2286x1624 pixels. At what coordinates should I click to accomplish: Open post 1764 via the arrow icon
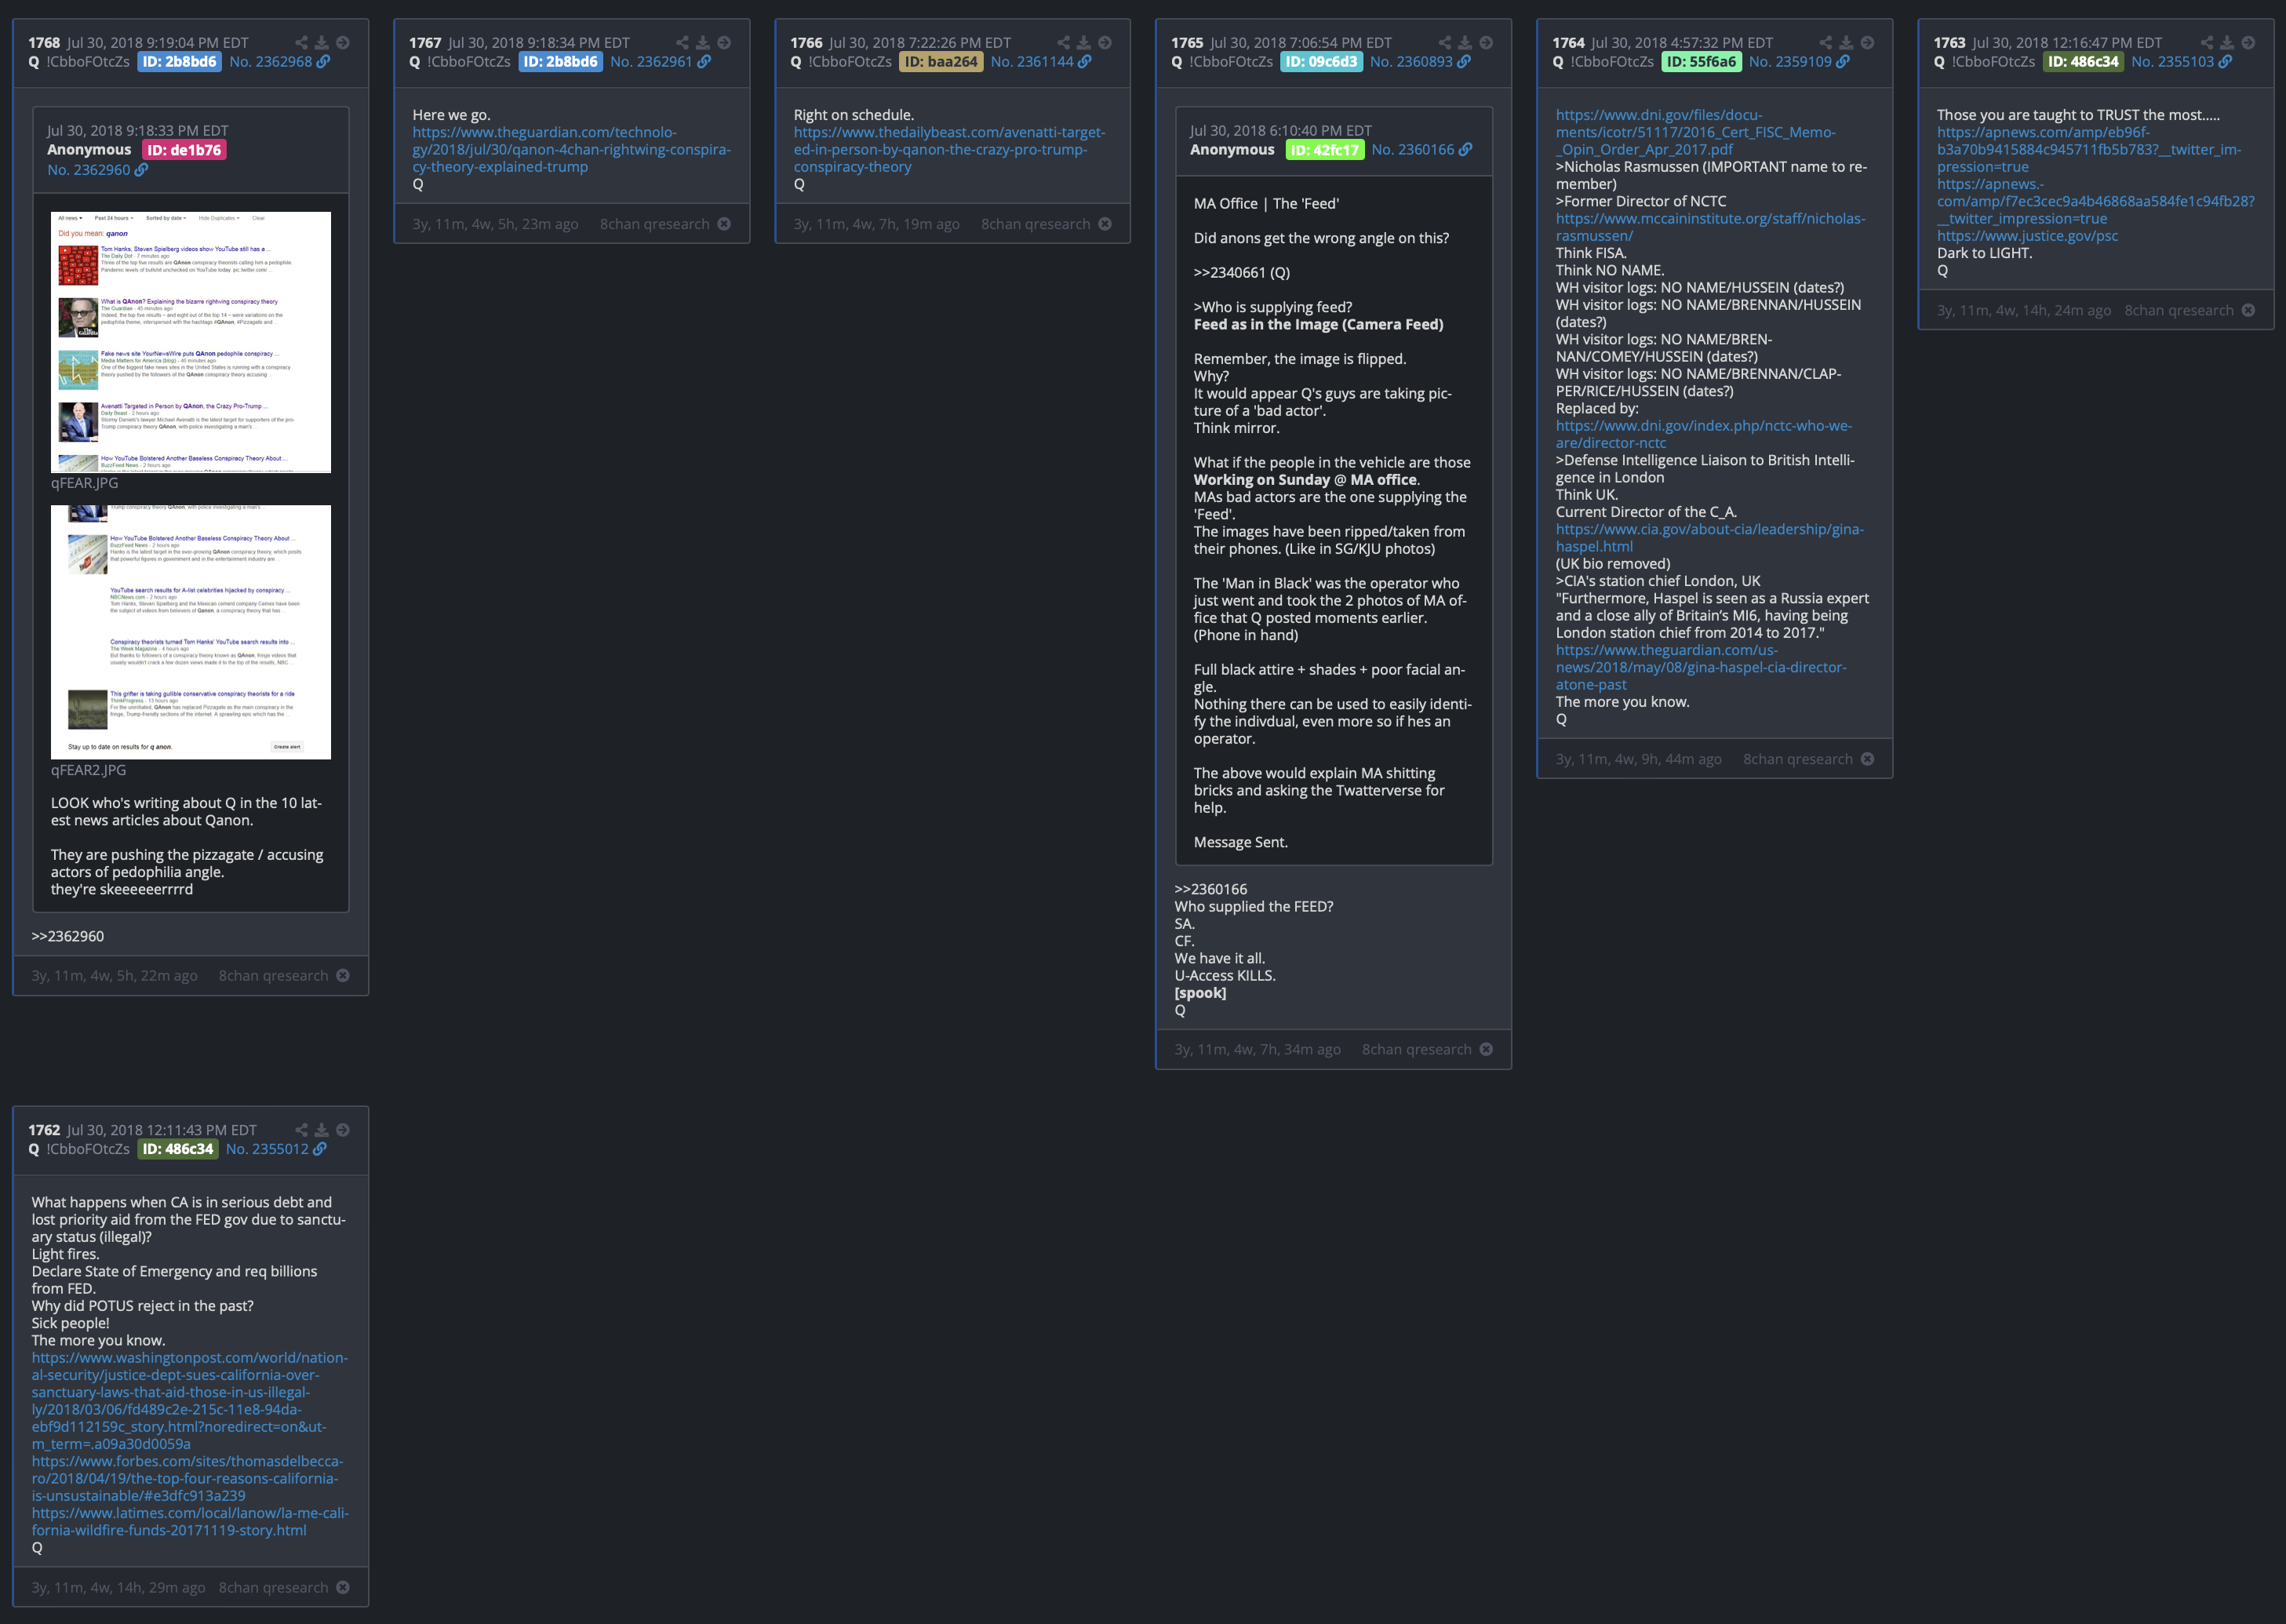[1867, 43]
